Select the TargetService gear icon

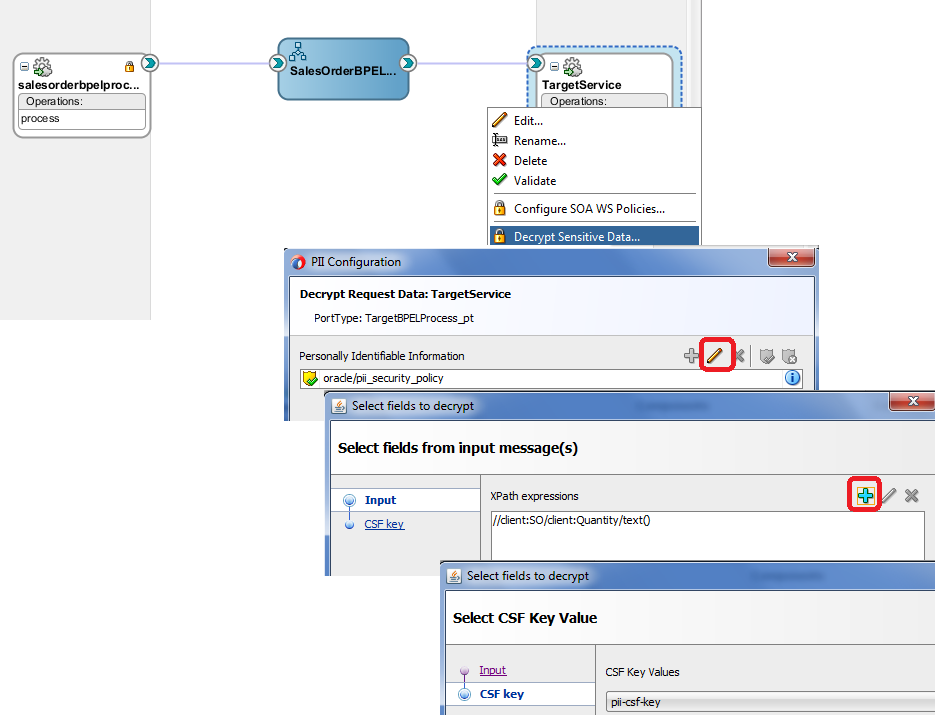pos(571,68)
